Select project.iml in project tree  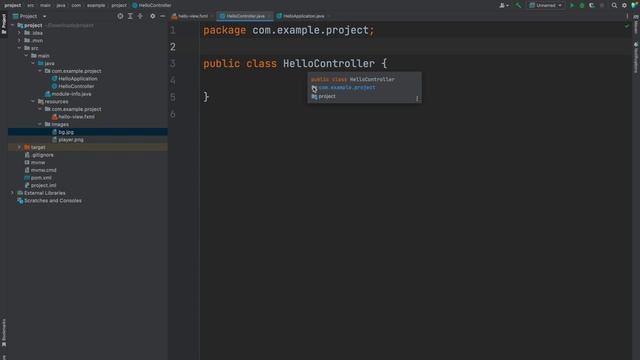pos(43,185)
